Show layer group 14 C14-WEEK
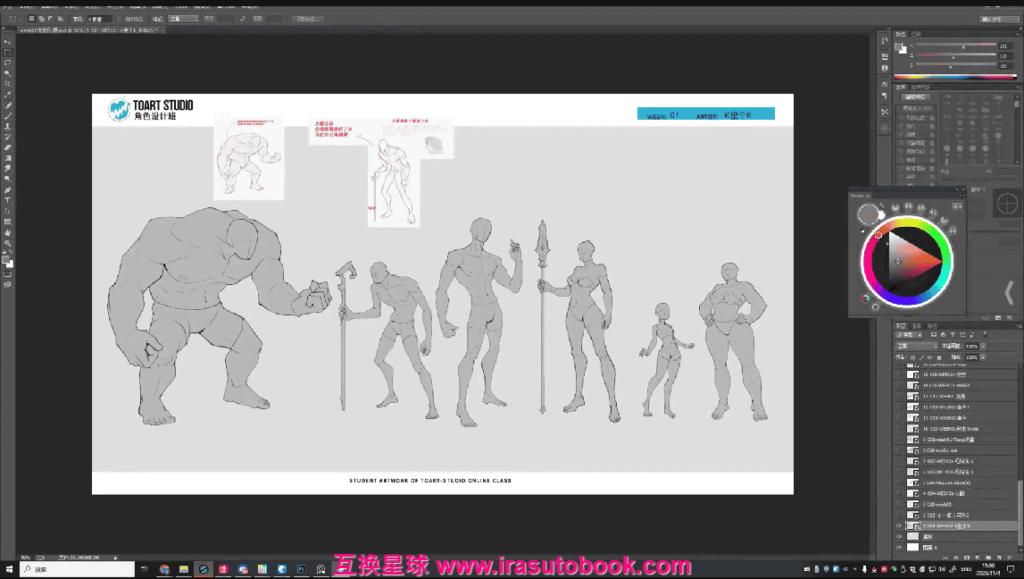 [899, 385]
